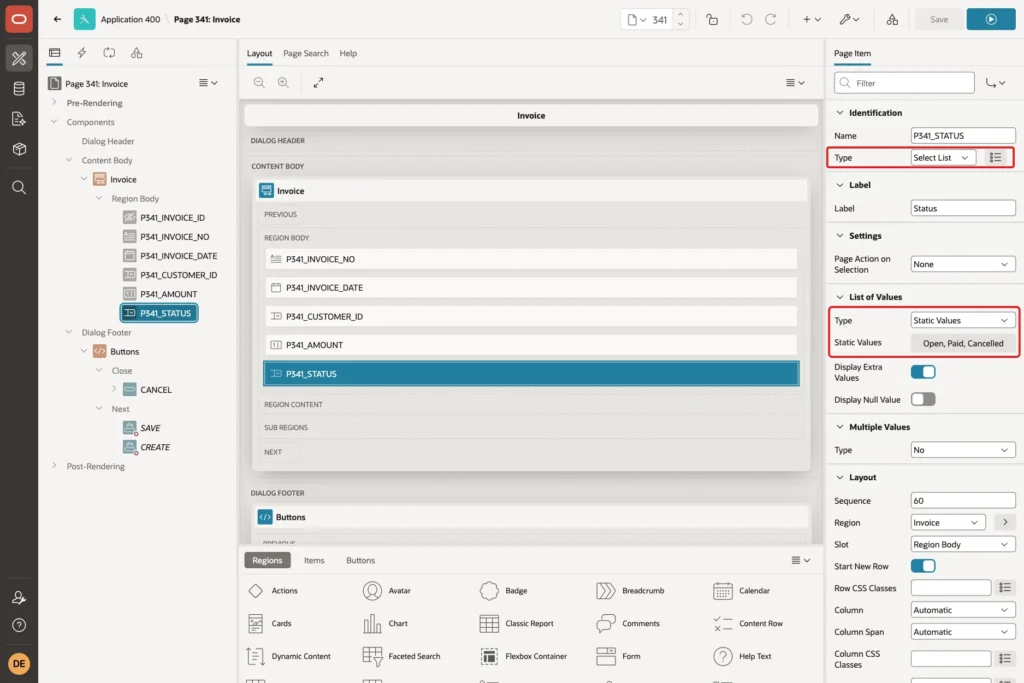Viewport: 1024px width, 683px height.
Task: Open App Builder from the sidebar
Action: coord(19,58)
